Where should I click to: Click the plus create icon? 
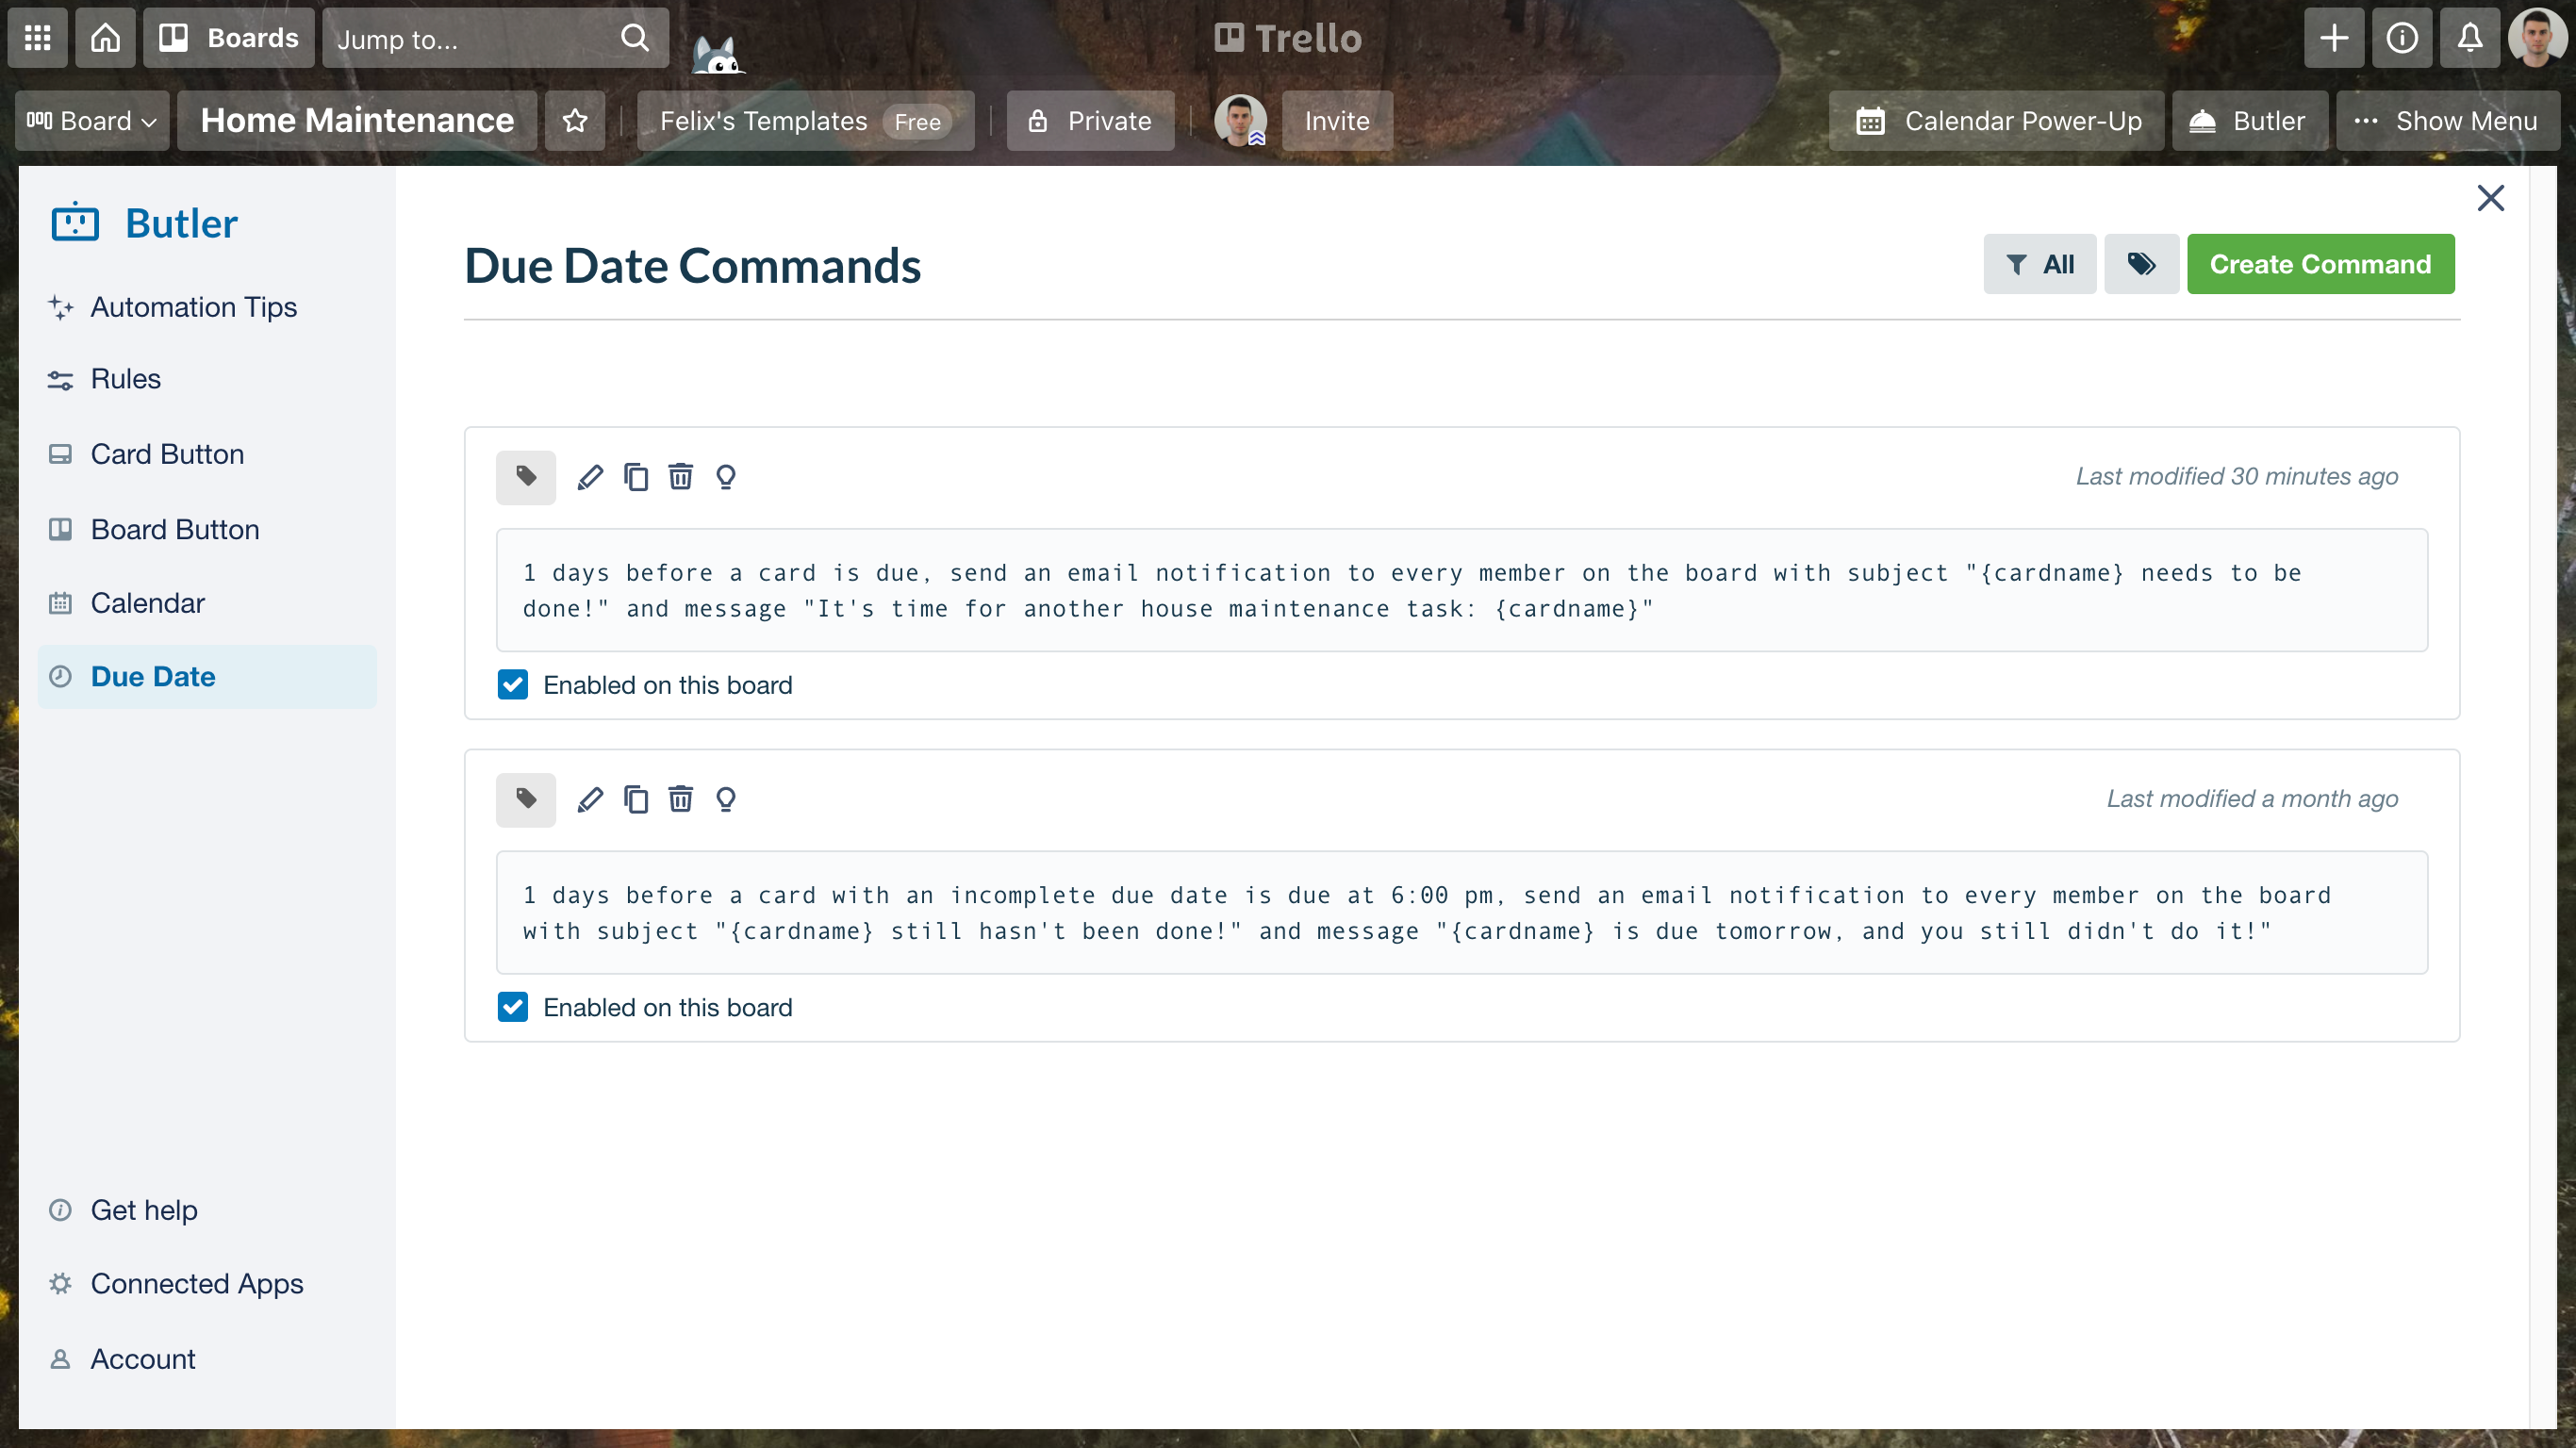2334,38
